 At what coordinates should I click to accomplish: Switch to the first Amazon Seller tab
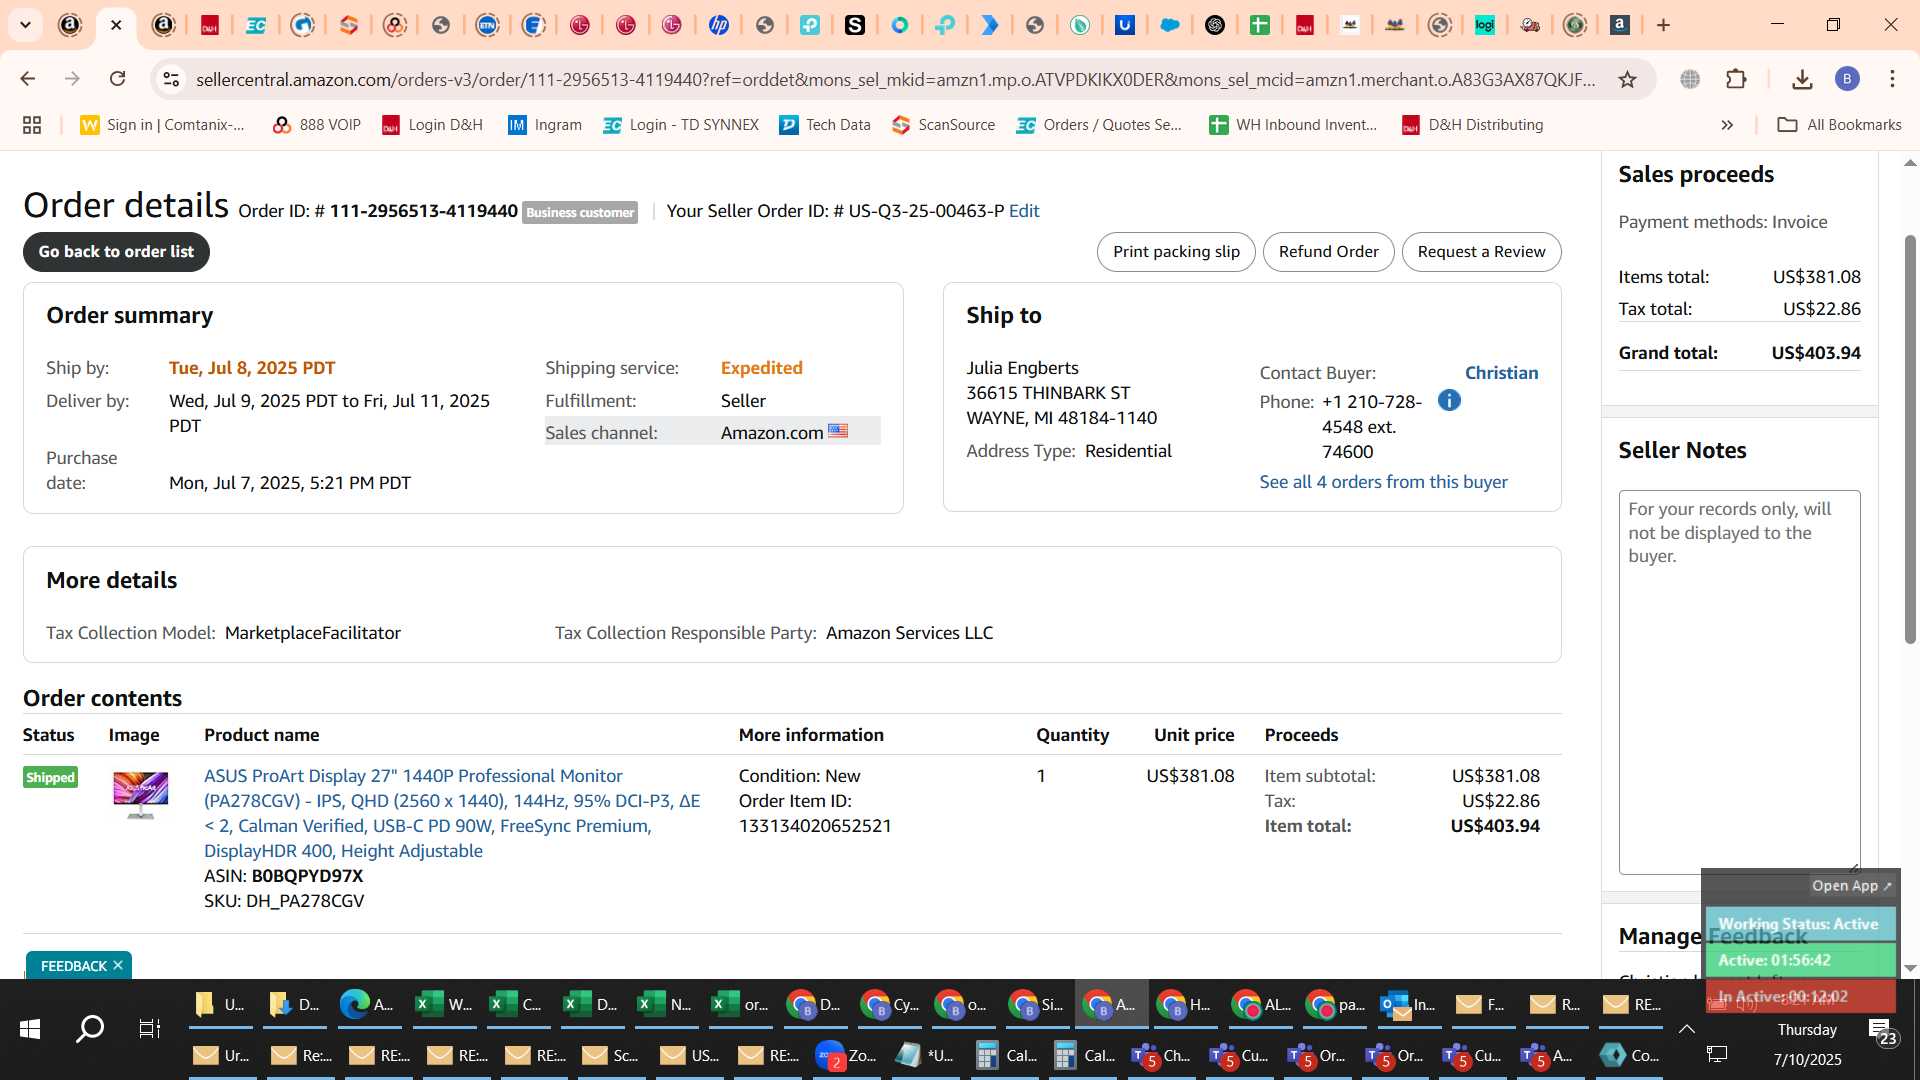click(x=70, y=25)
